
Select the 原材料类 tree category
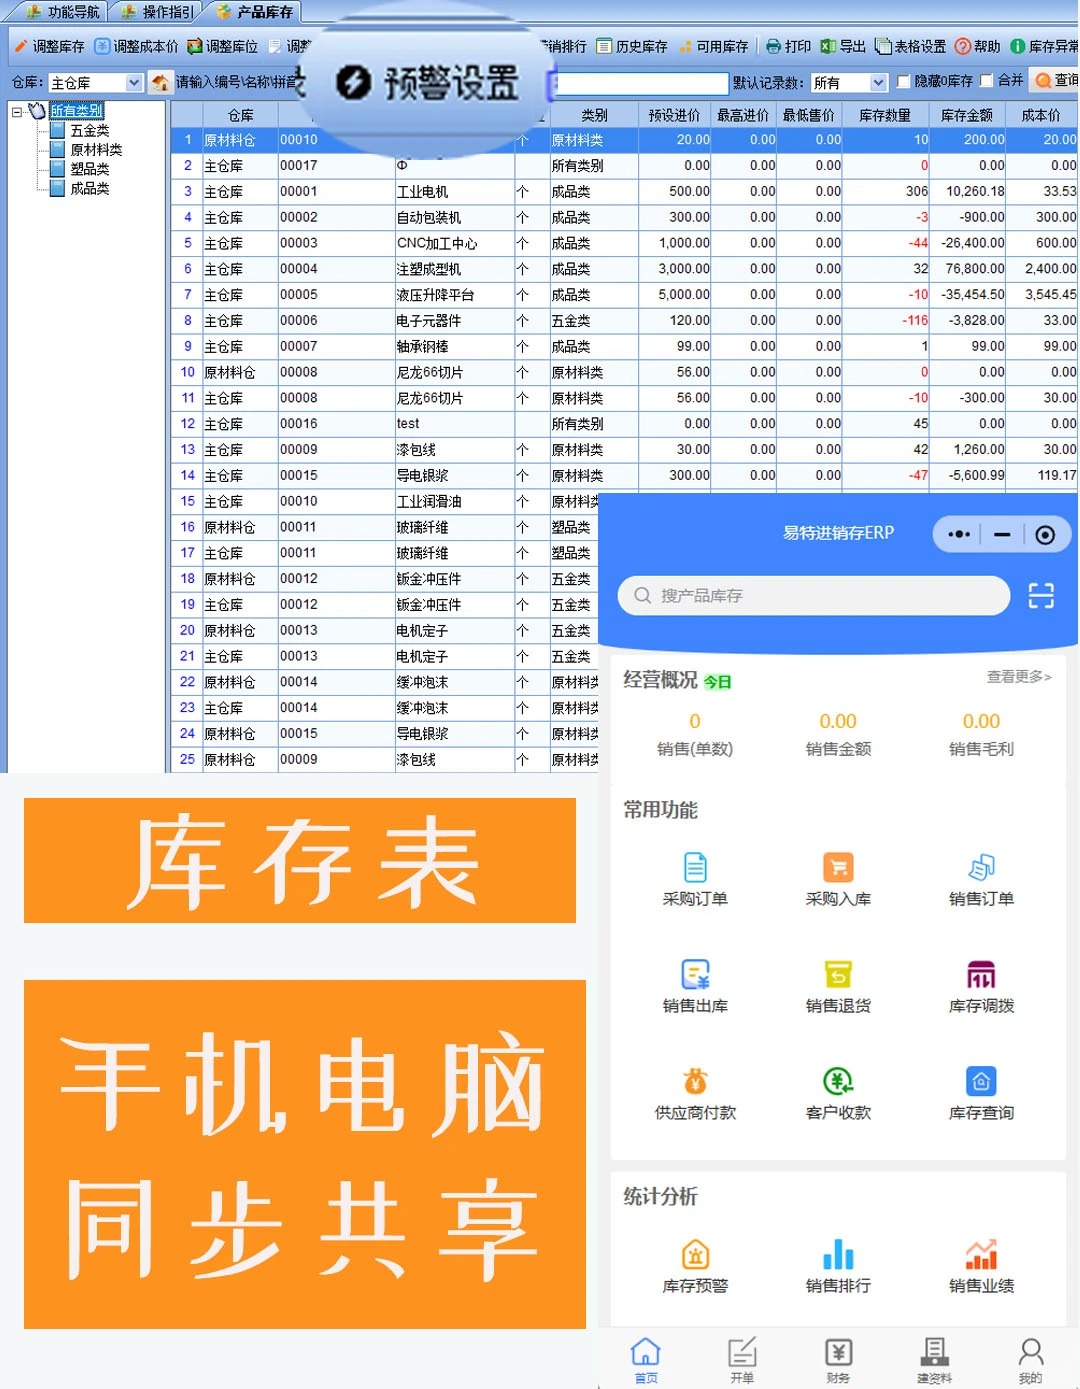pos(96,150)
